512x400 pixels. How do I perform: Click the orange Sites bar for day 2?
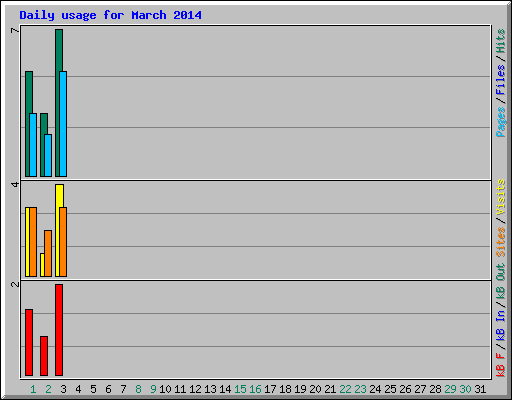[48, 253]
